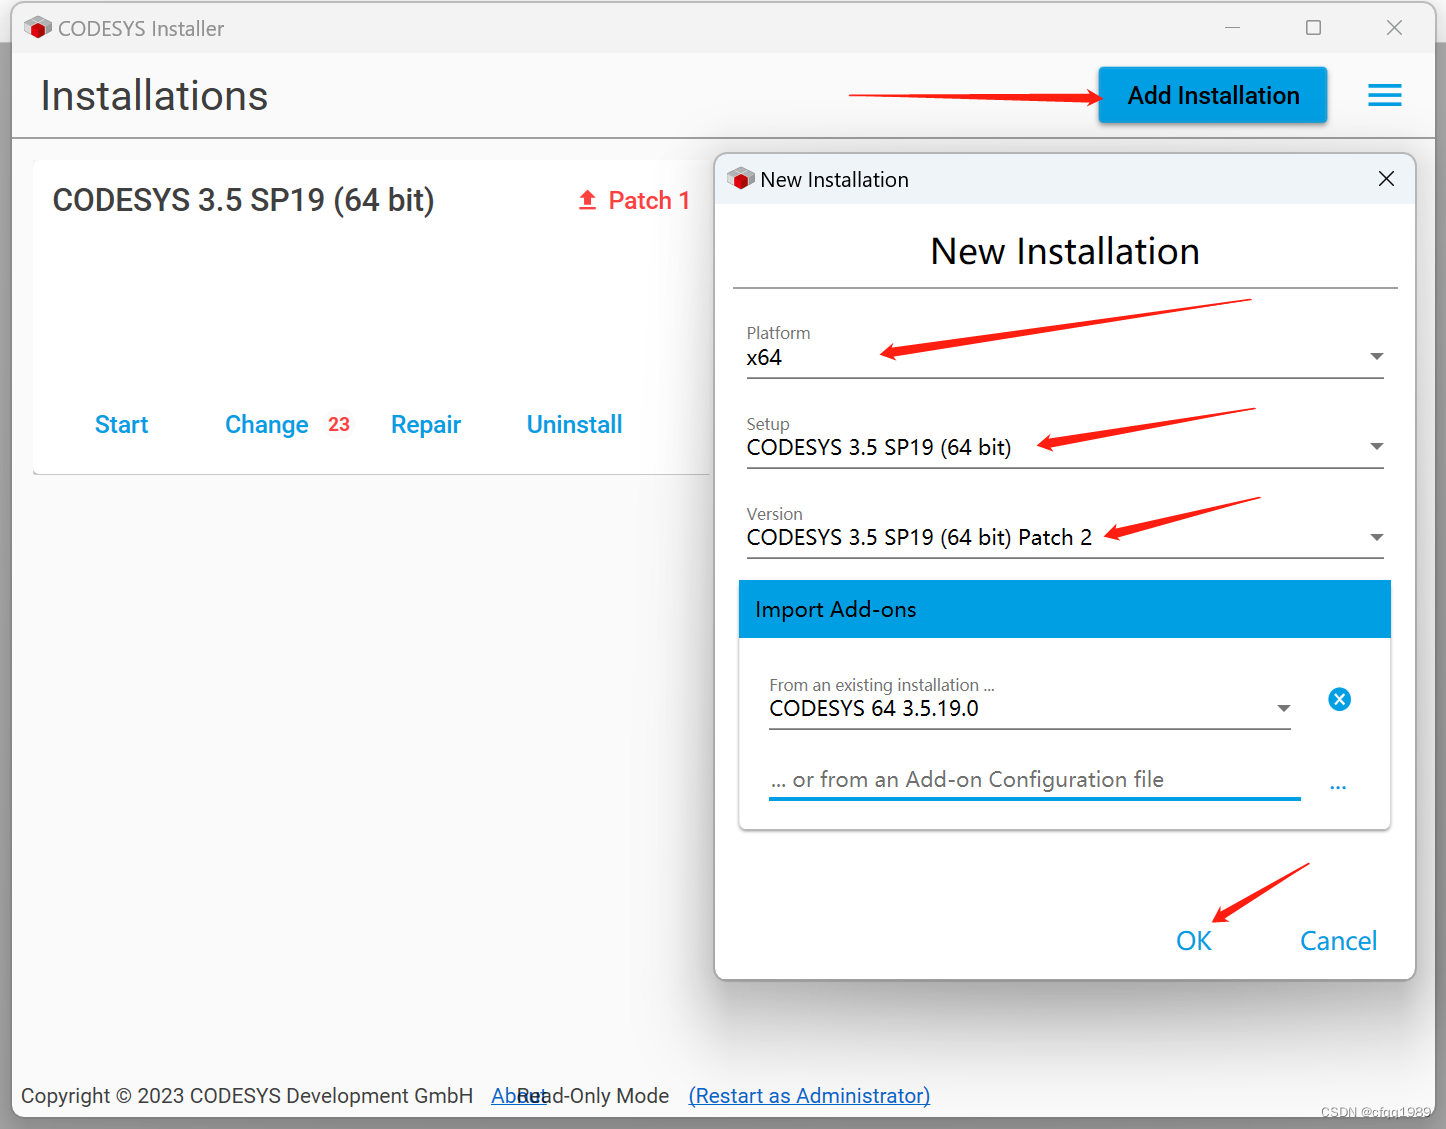Viewport: 1446px width, 1129px height.
Task: Confirm New Installation with OK
Action: point(1193,941)
